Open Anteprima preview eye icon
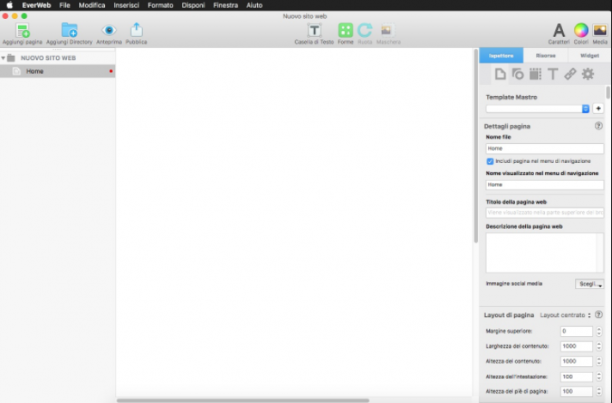The height and width of the screenshot is (403, 612). coord(109,30)
